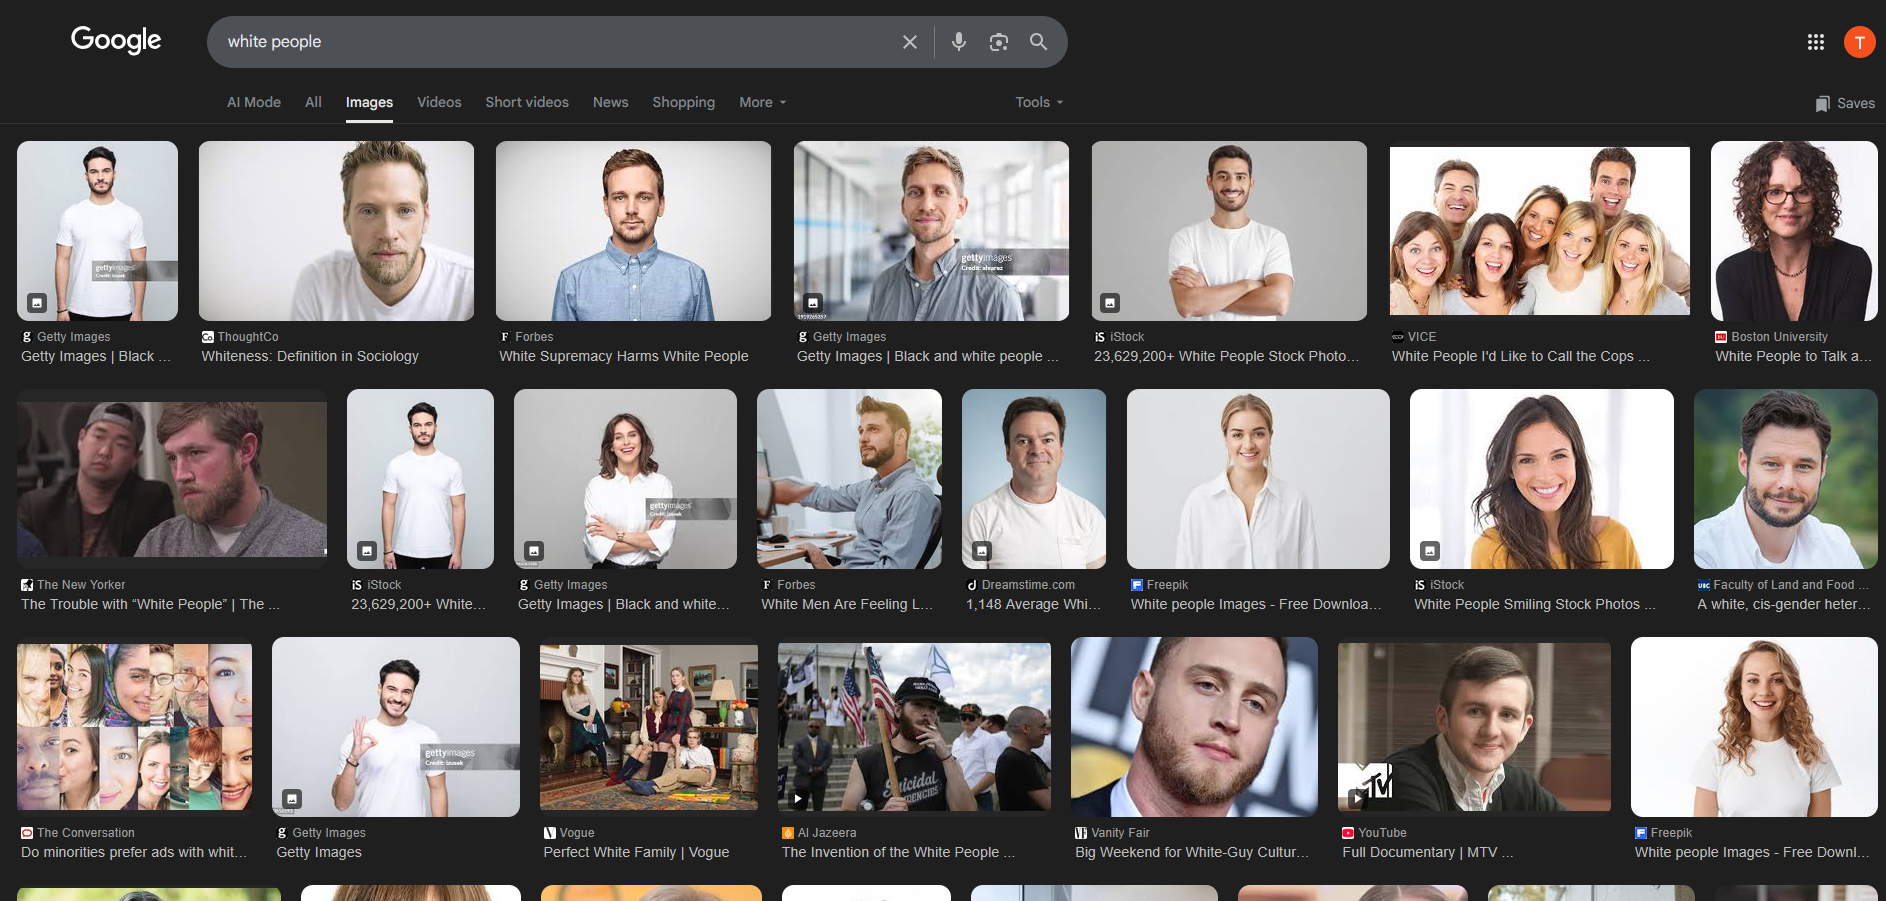Screen dimensions: 1886x901
Task: Click The New Yorker source favicon
Action: 27,585
